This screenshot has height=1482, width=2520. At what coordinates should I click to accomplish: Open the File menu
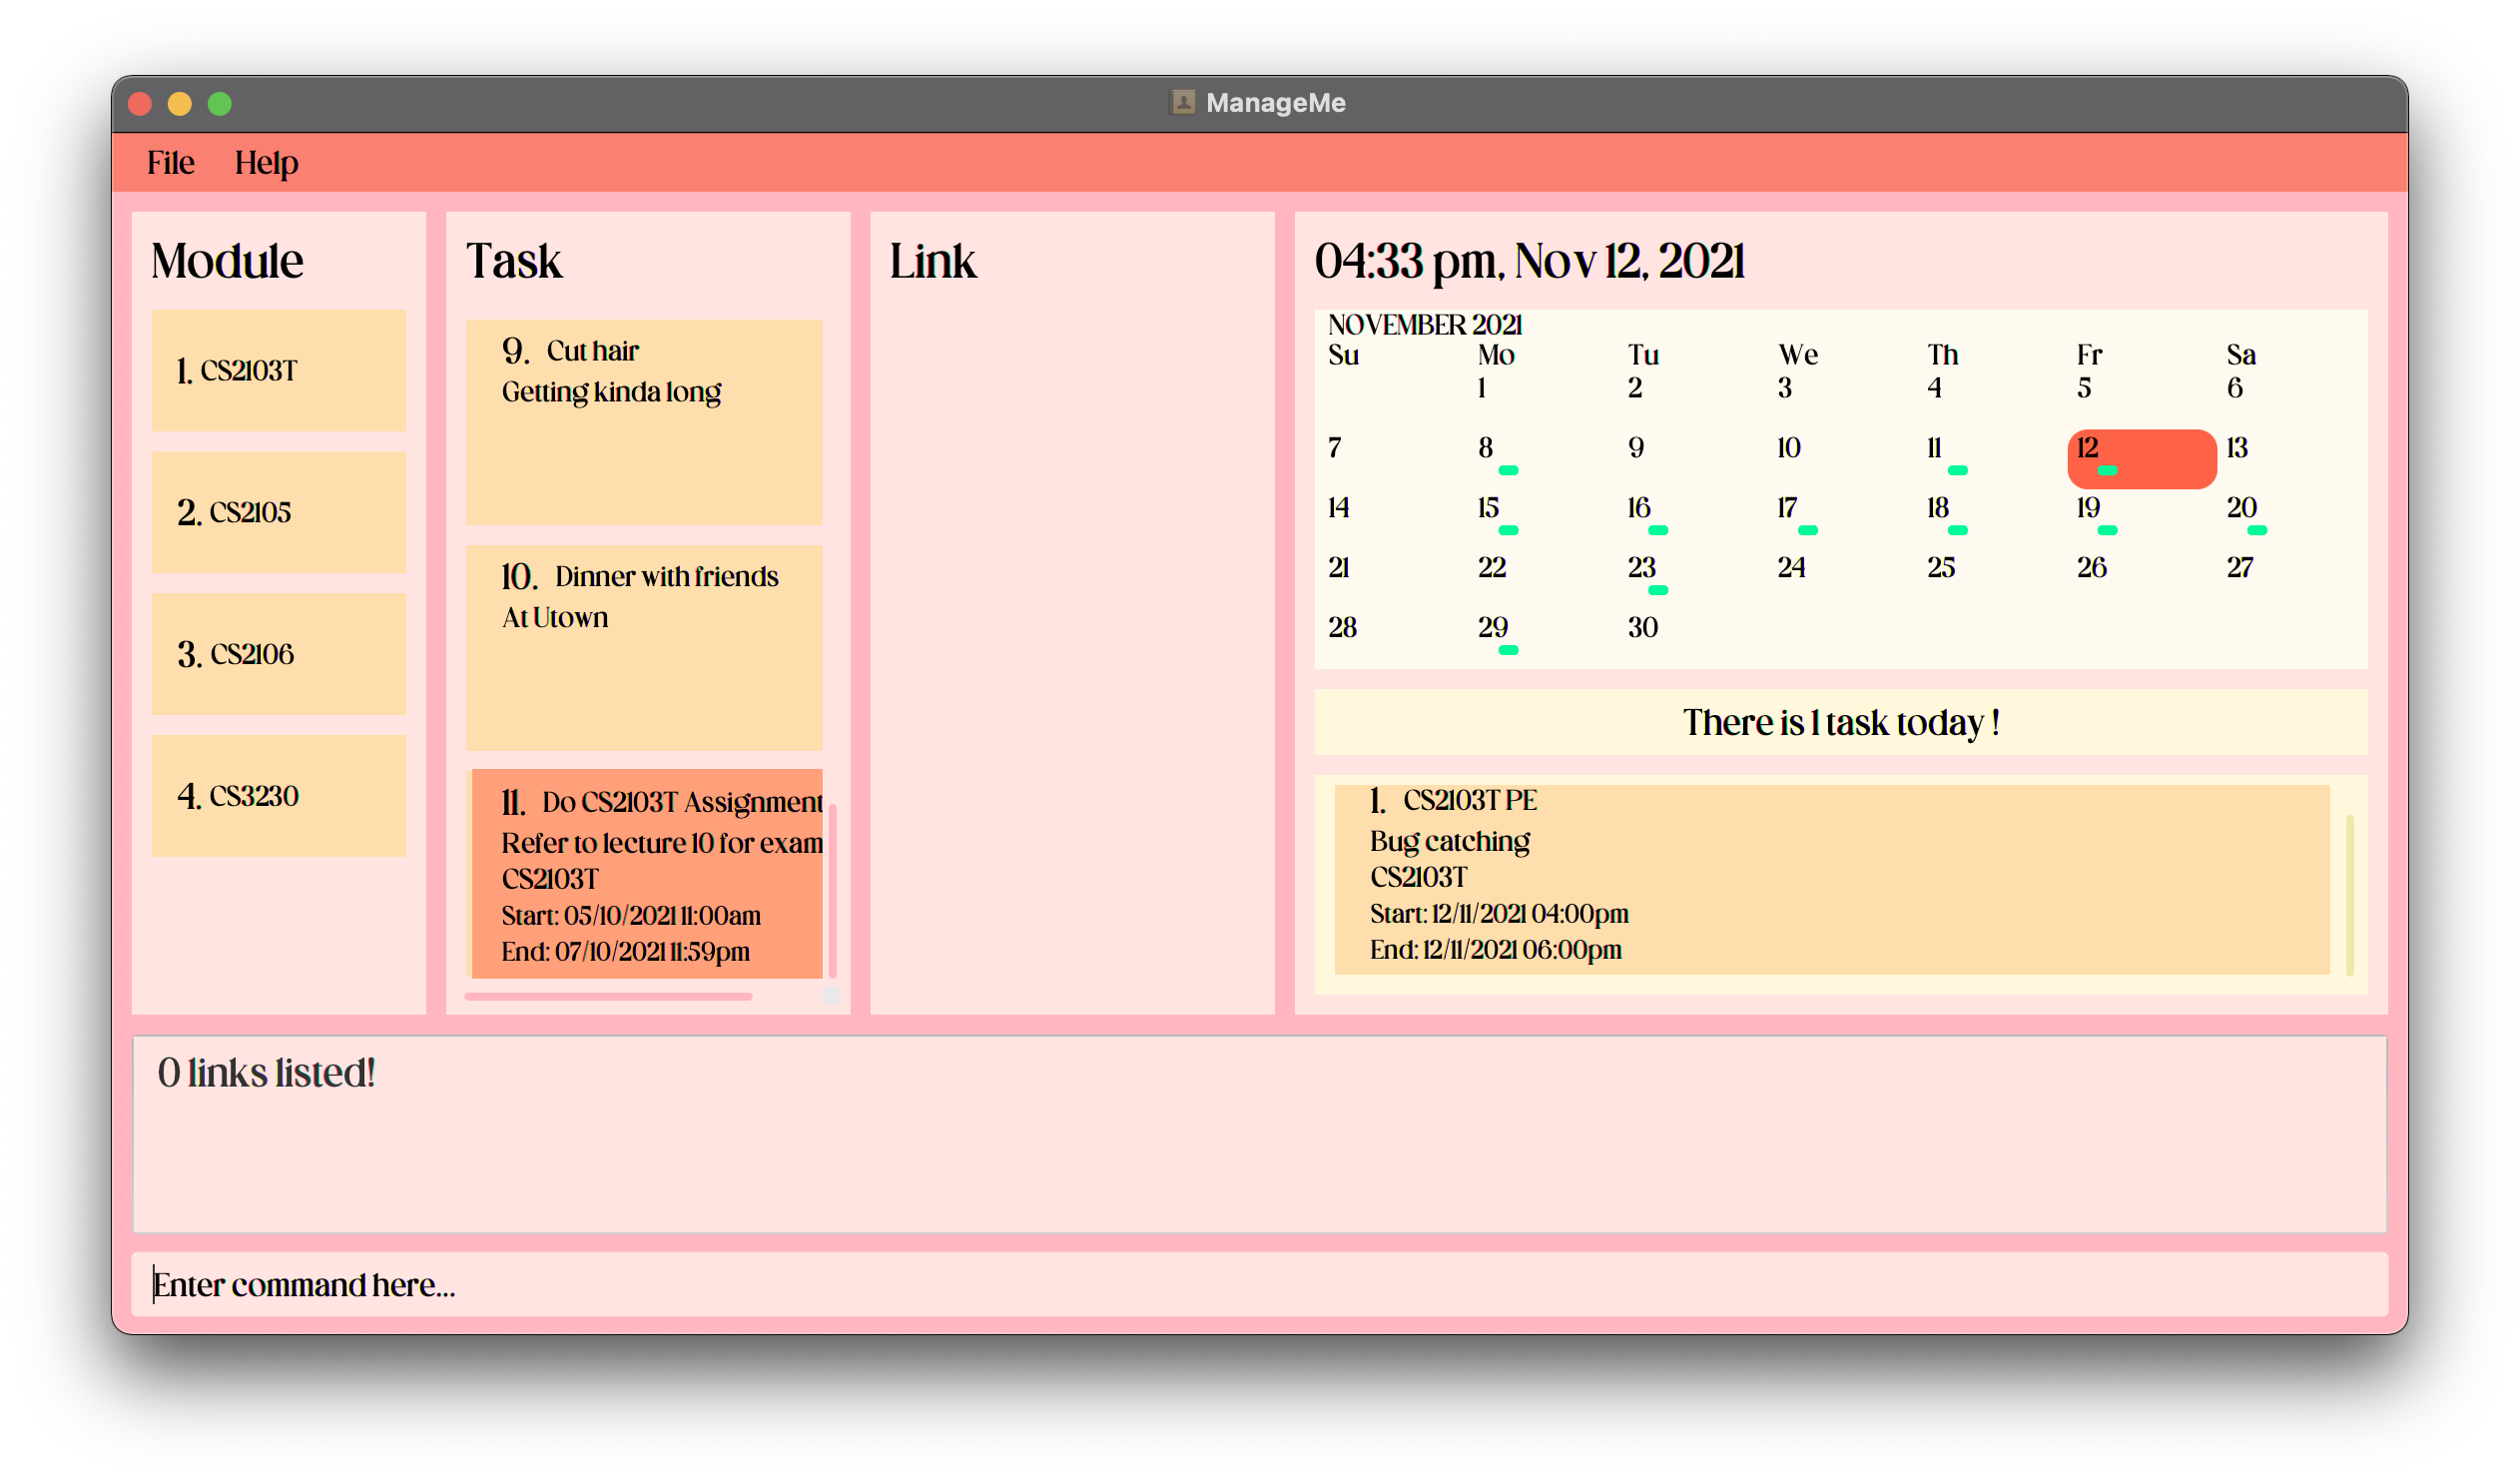[170, 162]
